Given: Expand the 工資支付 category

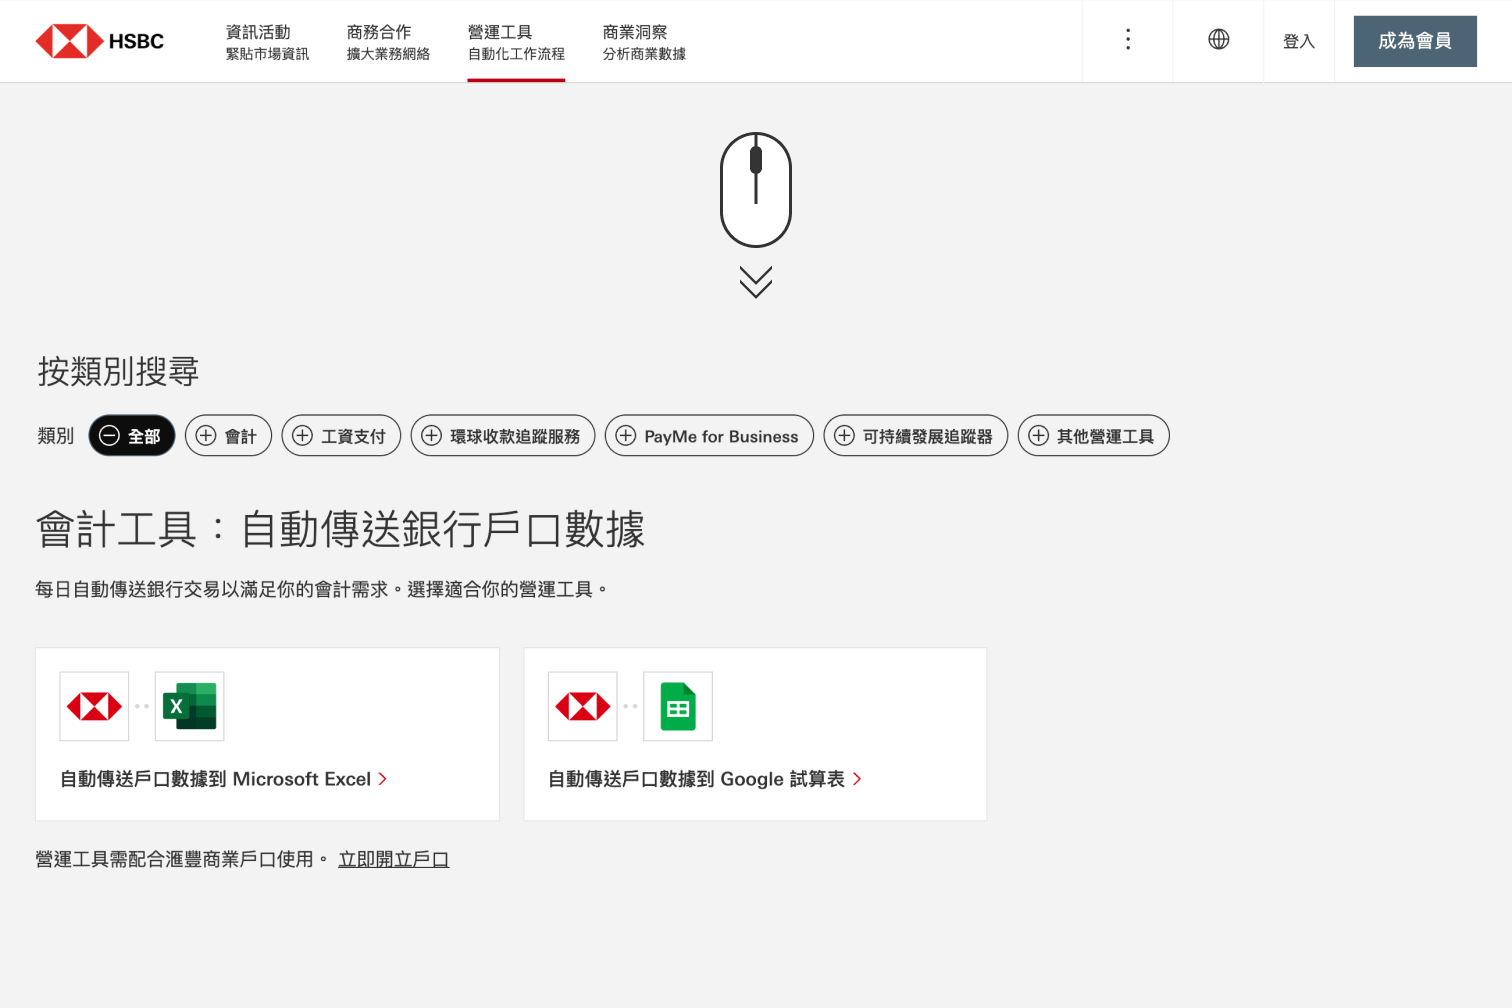Looking at the screenshot, I should [341, 435].
